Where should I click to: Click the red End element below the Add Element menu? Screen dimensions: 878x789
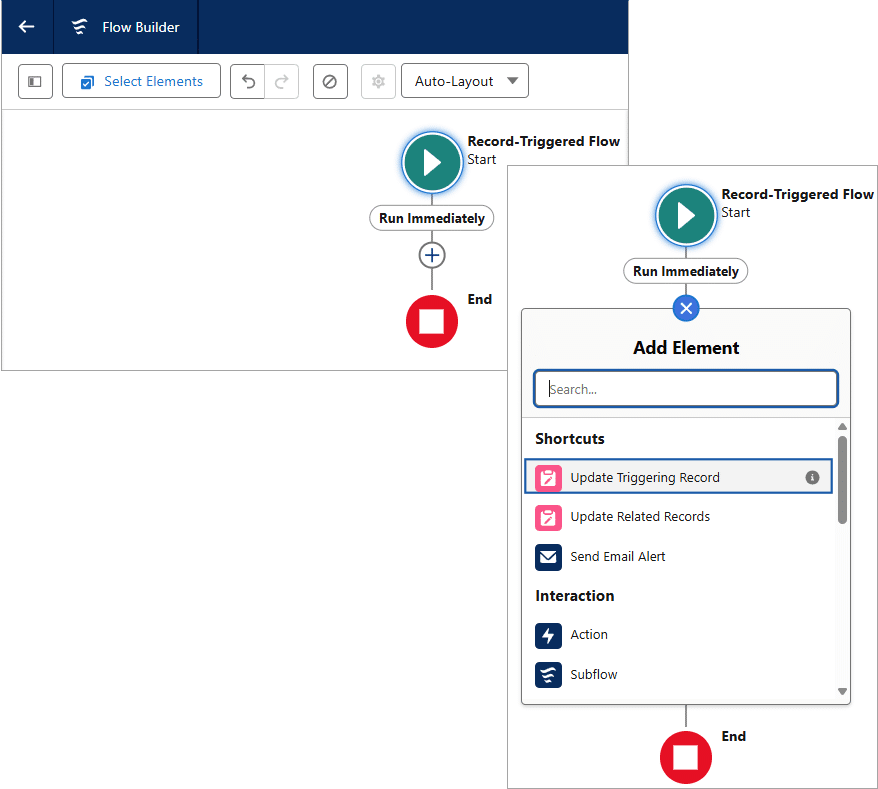(686, 758)
